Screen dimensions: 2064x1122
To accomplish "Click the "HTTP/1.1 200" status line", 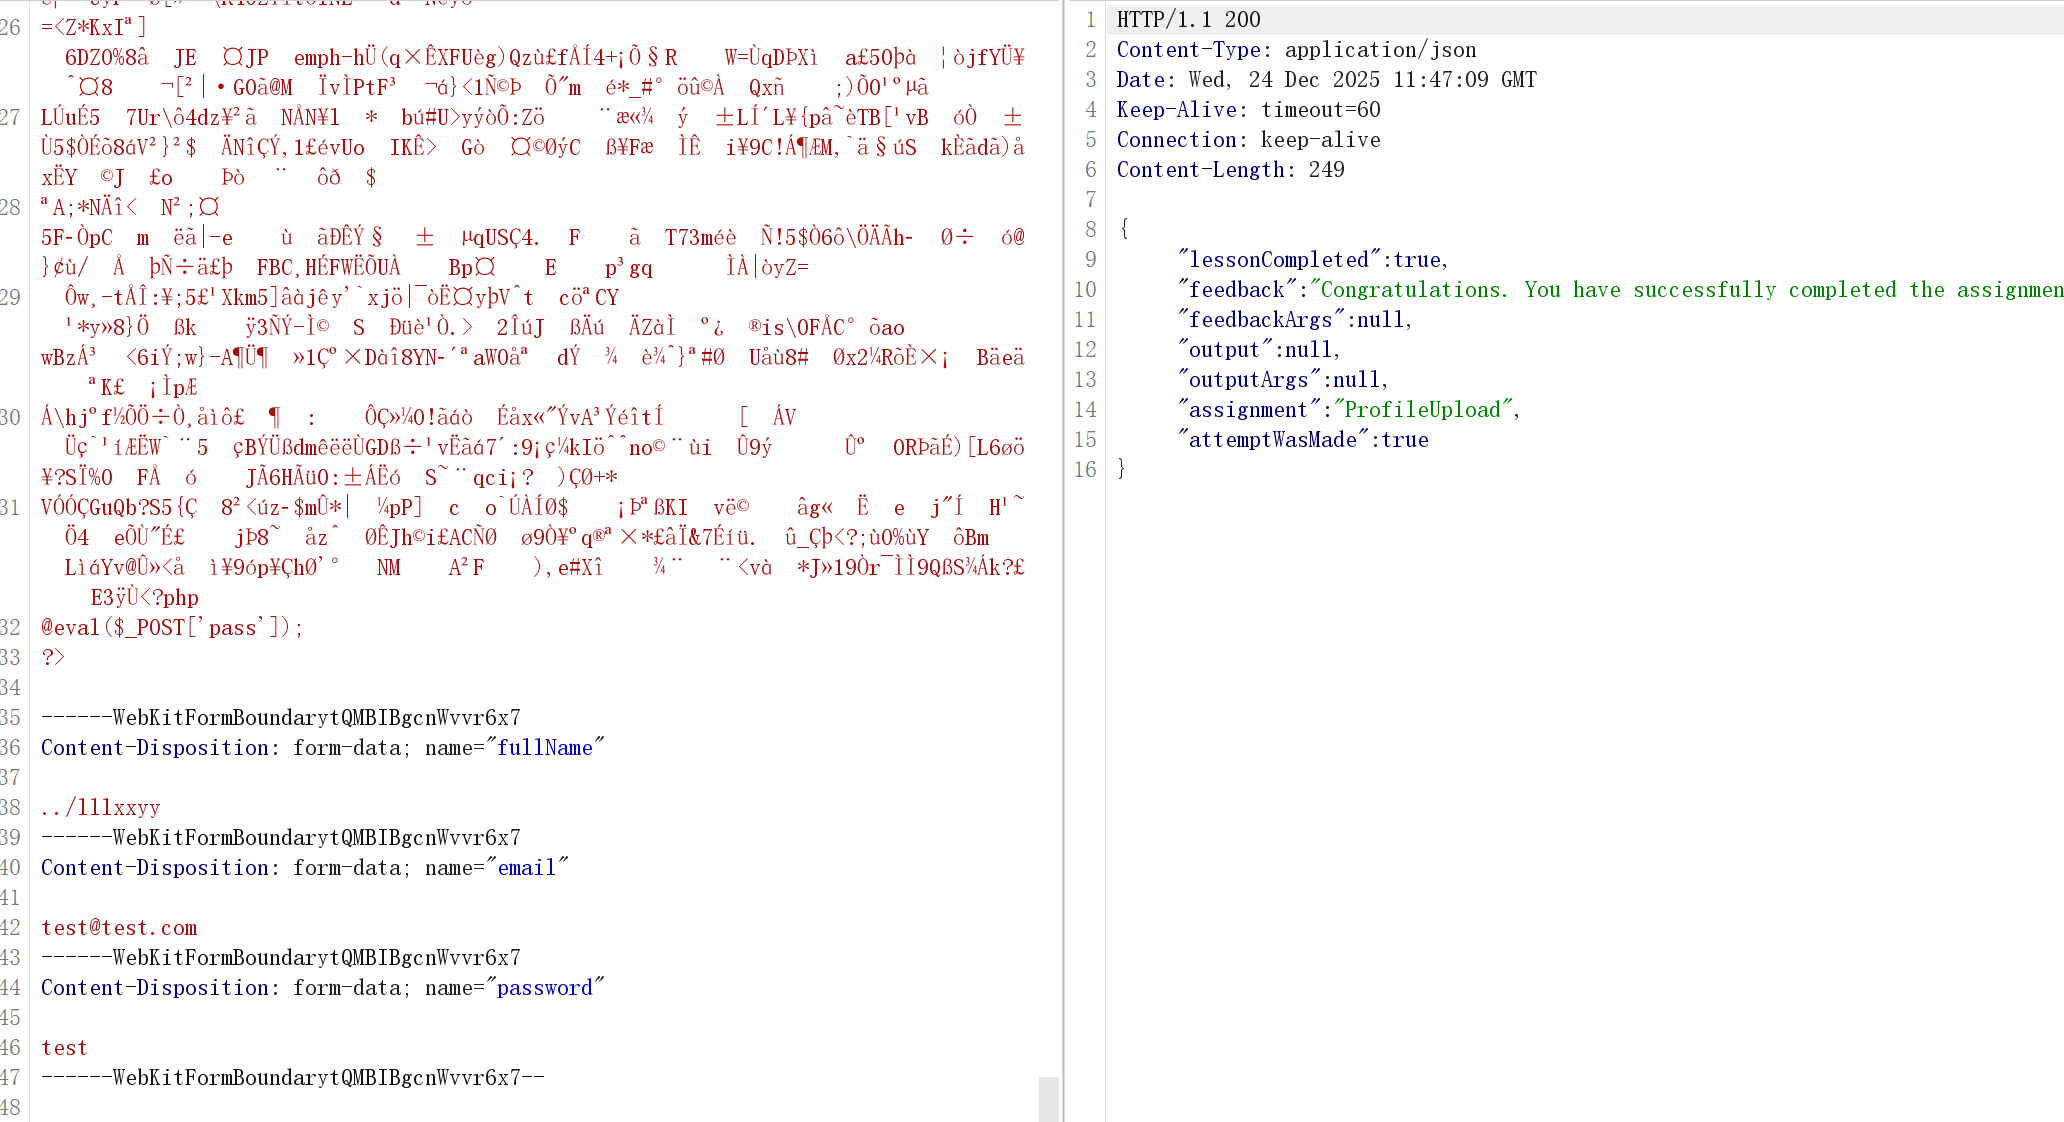I will point(1188,20).
